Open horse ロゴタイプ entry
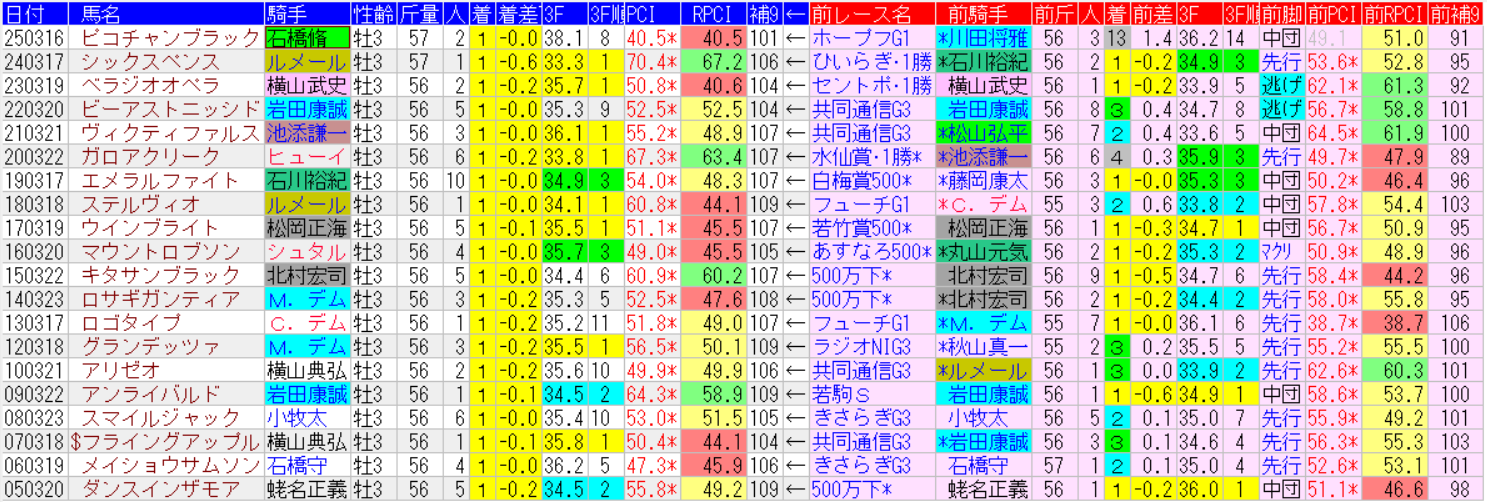Image resolution: width=1487 pixels, height=502 pixels. 135,322
